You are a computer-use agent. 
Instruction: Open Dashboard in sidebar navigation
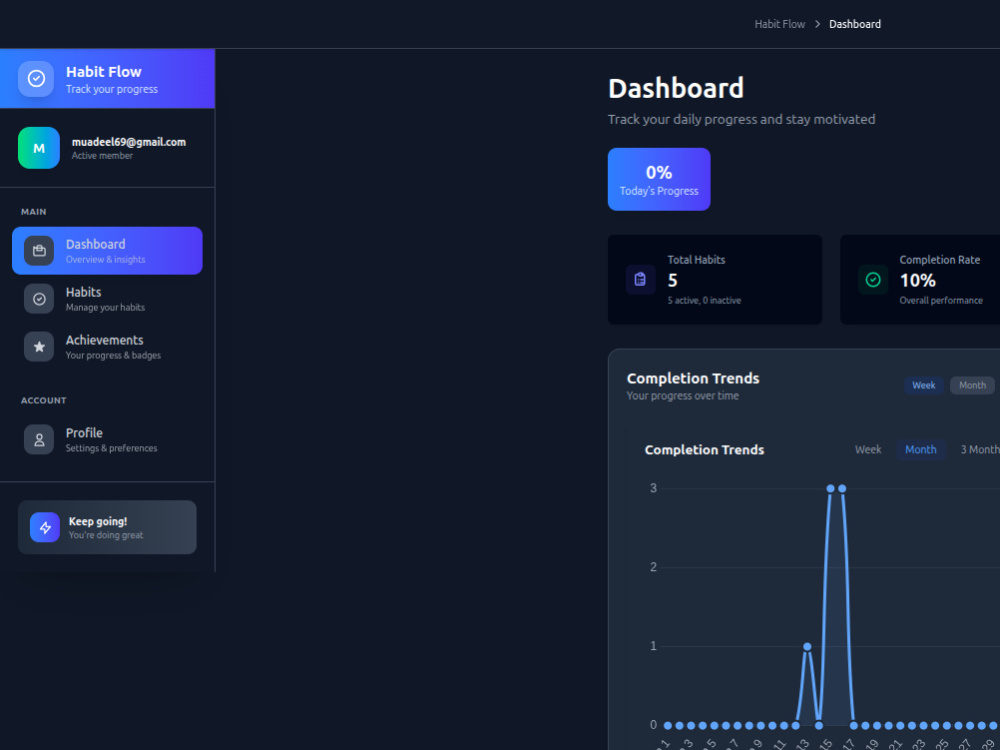107,251
